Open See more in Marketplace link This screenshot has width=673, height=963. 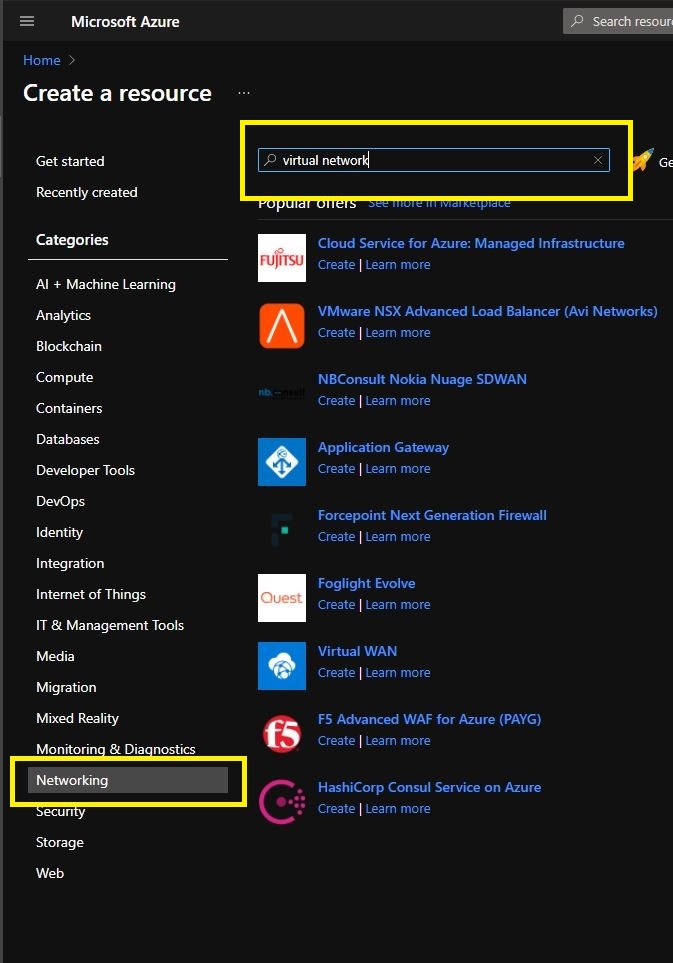pos(439,203)
